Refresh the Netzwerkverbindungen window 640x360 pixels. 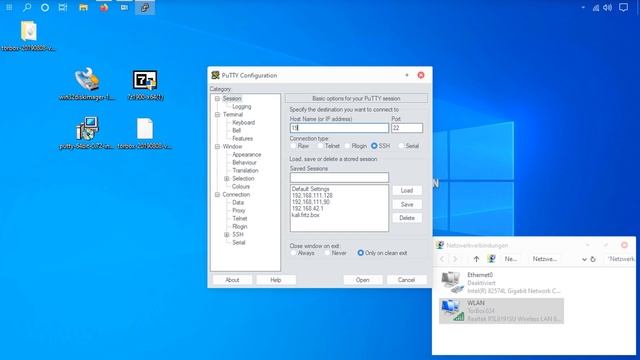click(x=593, y=259)
